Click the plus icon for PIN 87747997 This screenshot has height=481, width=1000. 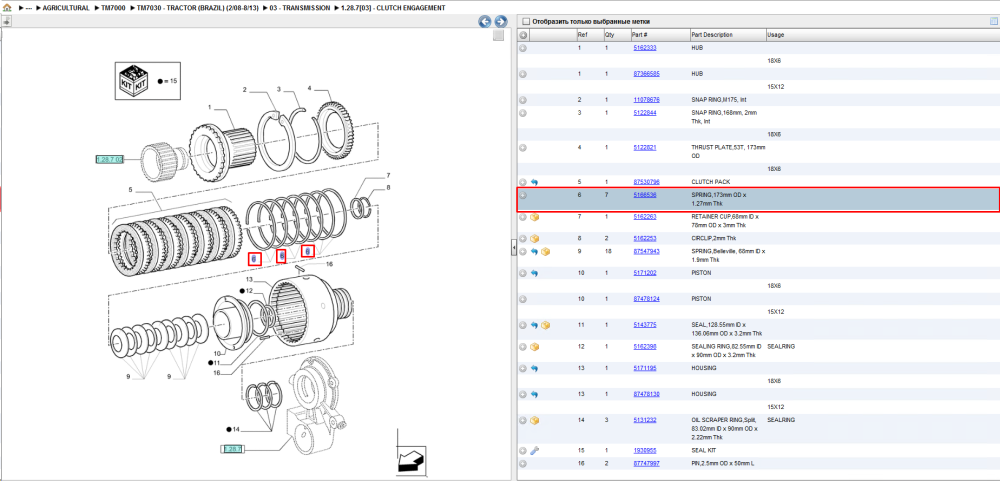(x=523, y=463)
